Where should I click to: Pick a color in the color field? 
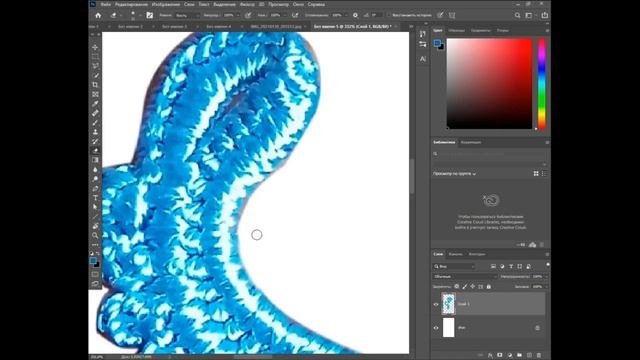click(489, 84)
